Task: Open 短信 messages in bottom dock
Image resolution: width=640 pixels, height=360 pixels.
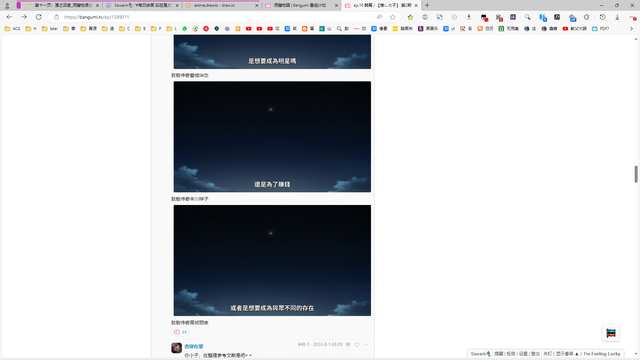Action: [511, 354]
